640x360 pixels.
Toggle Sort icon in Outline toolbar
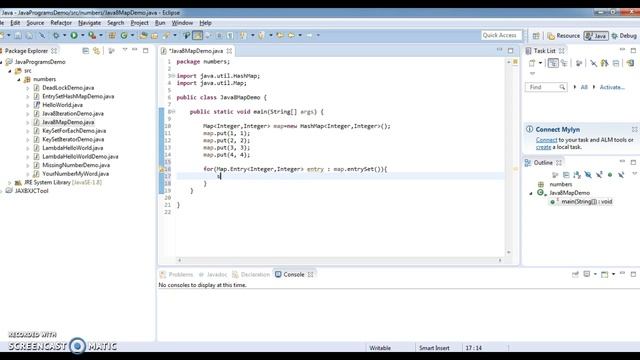[x=577, y=175]
